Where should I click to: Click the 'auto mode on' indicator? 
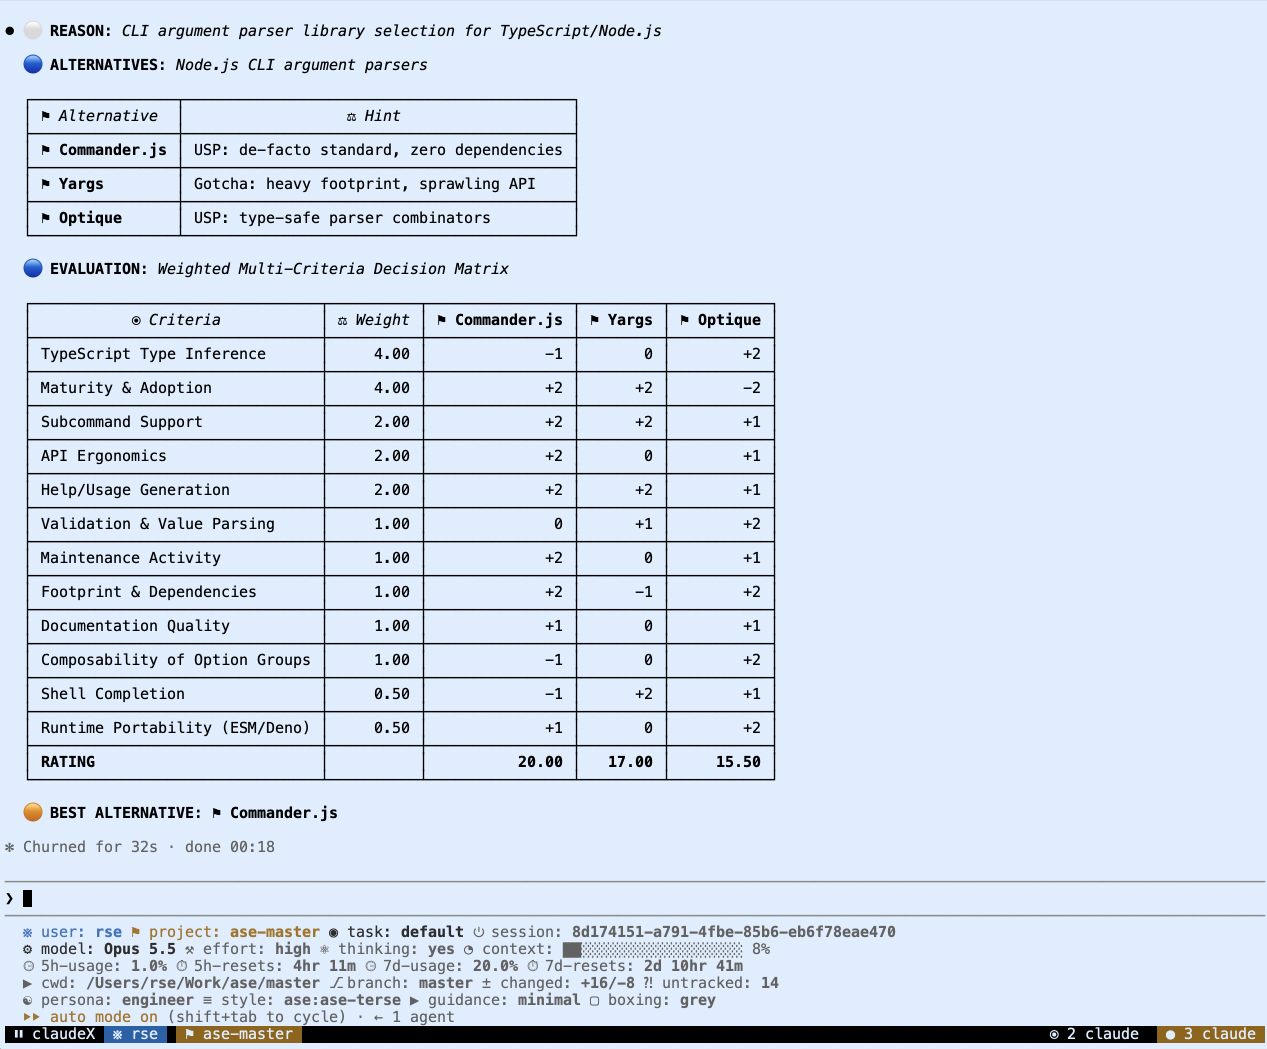click(x=104, y=1017)
